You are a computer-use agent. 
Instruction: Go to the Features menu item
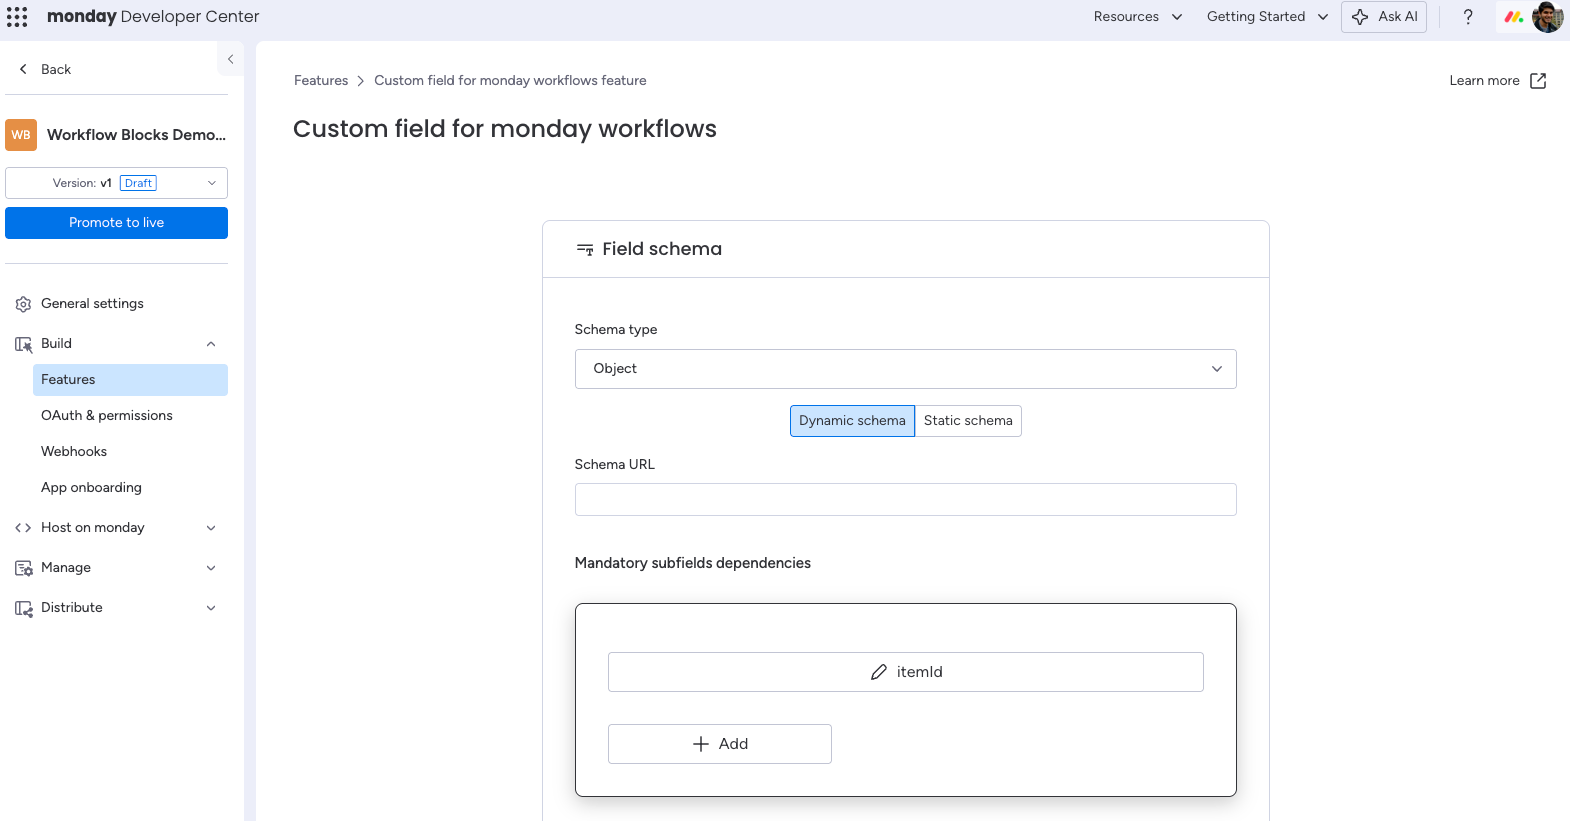[130, 380]
